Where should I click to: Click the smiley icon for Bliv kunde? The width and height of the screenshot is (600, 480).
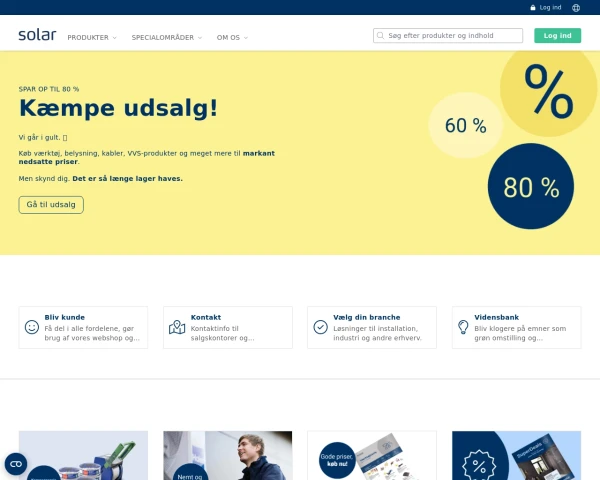click(32, 327)
